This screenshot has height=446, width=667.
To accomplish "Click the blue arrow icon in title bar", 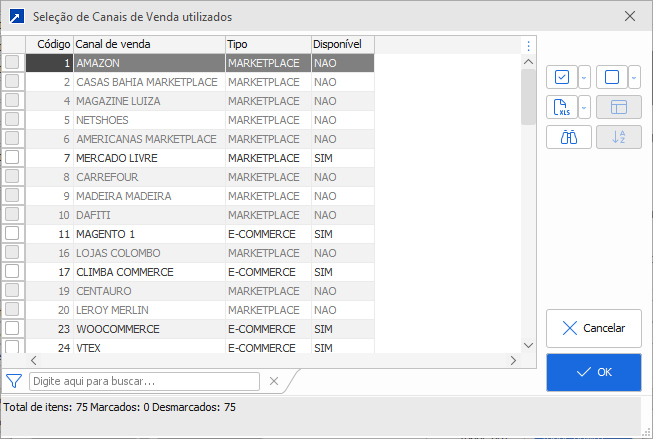I will 17,17.
